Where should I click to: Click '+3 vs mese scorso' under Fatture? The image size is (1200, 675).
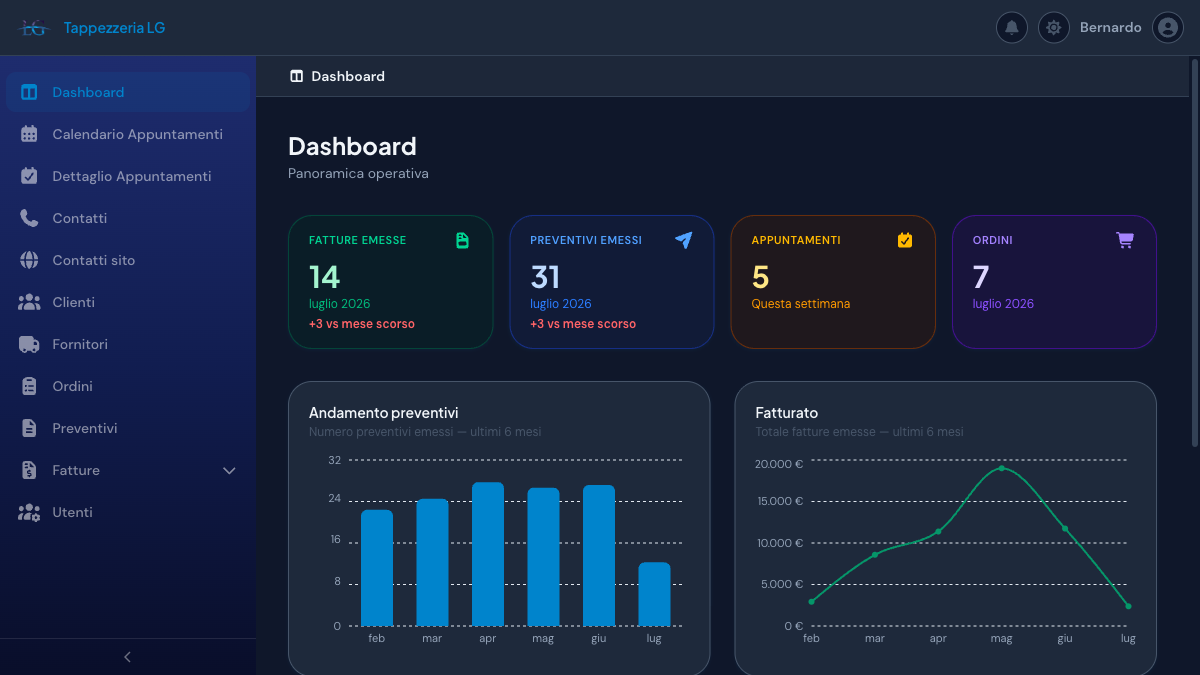coord(362,324)
